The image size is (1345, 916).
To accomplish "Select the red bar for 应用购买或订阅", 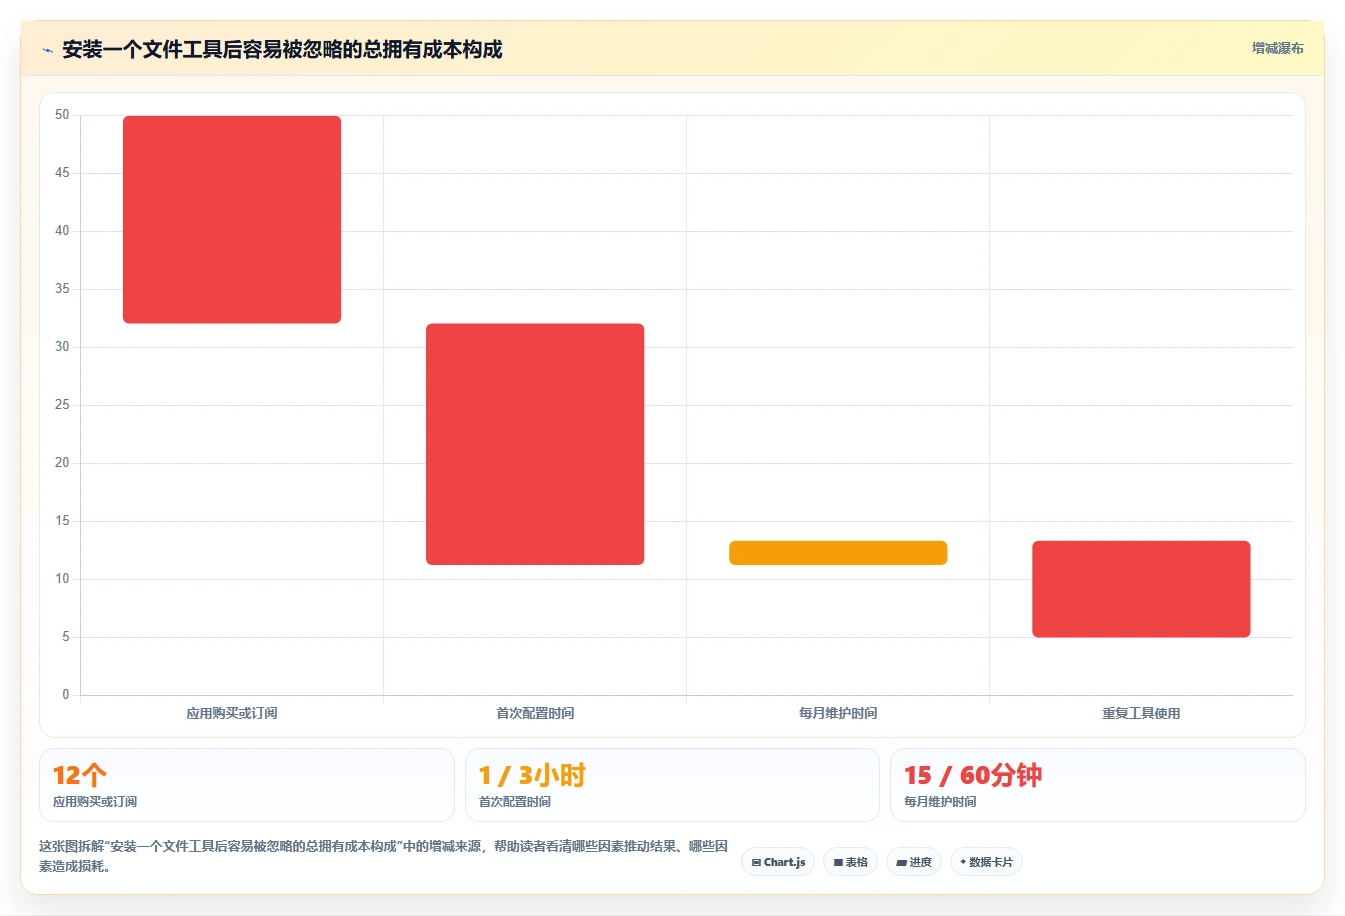I will coord(232,219).
